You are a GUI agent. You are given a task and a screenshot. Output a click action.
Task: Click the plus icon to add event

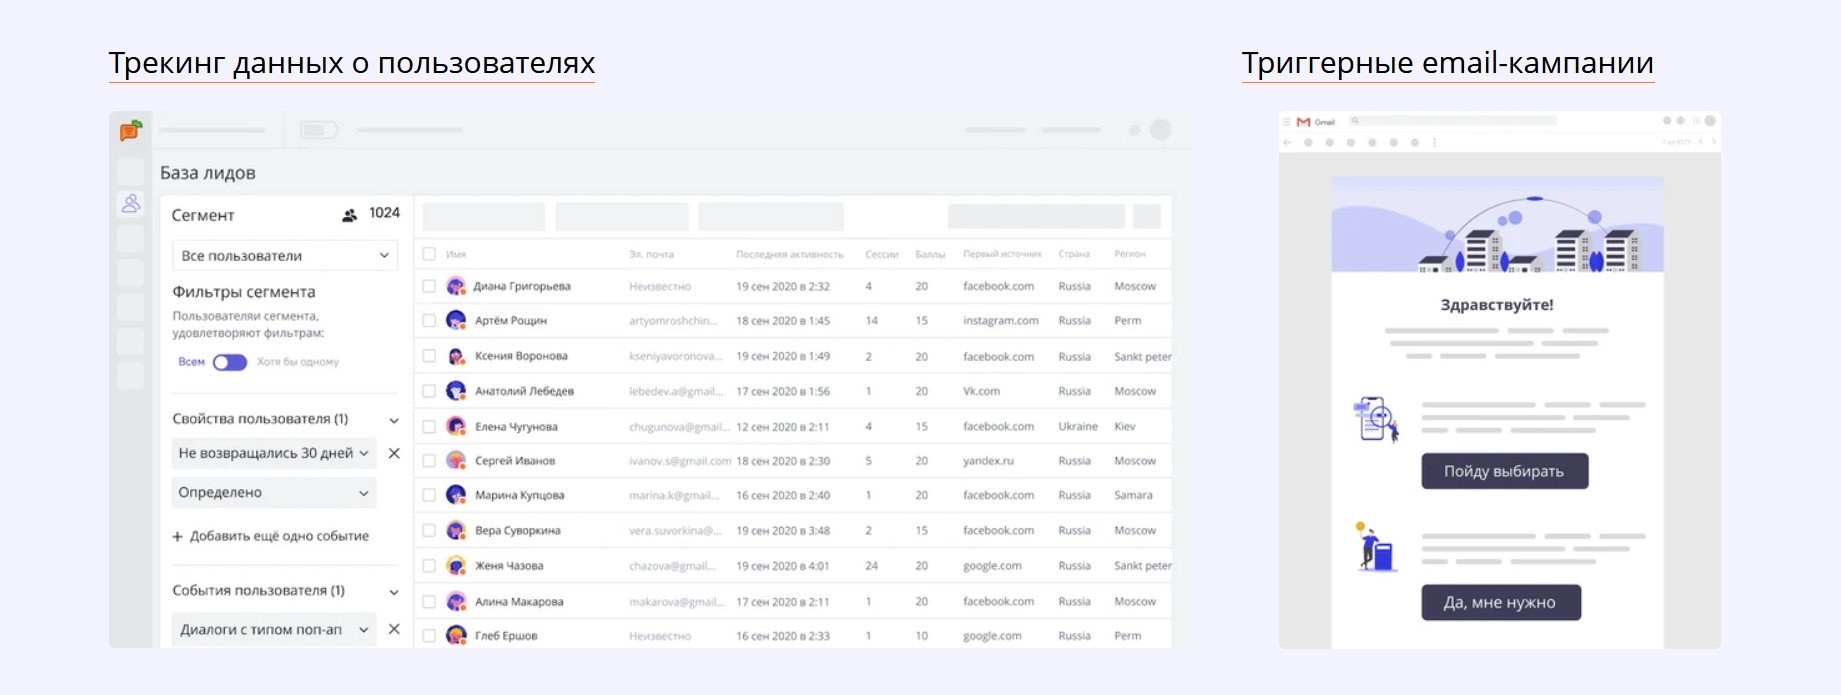[178, 537]
